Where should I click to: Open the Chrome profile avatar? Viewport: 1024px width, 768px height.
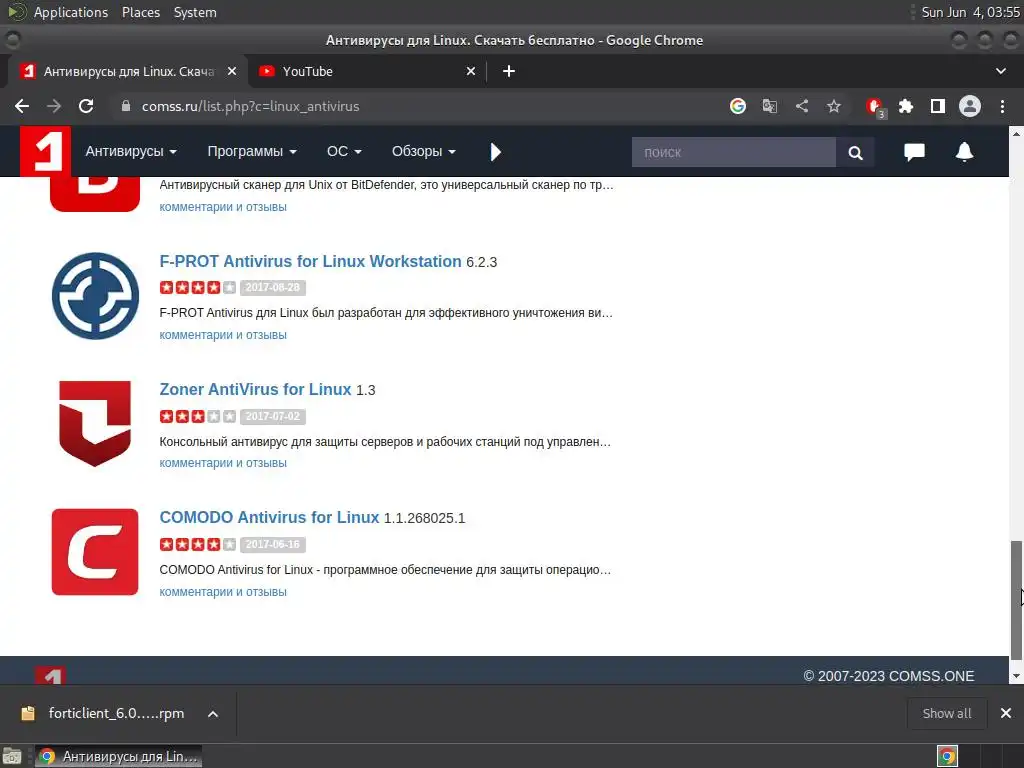[970, 106]
